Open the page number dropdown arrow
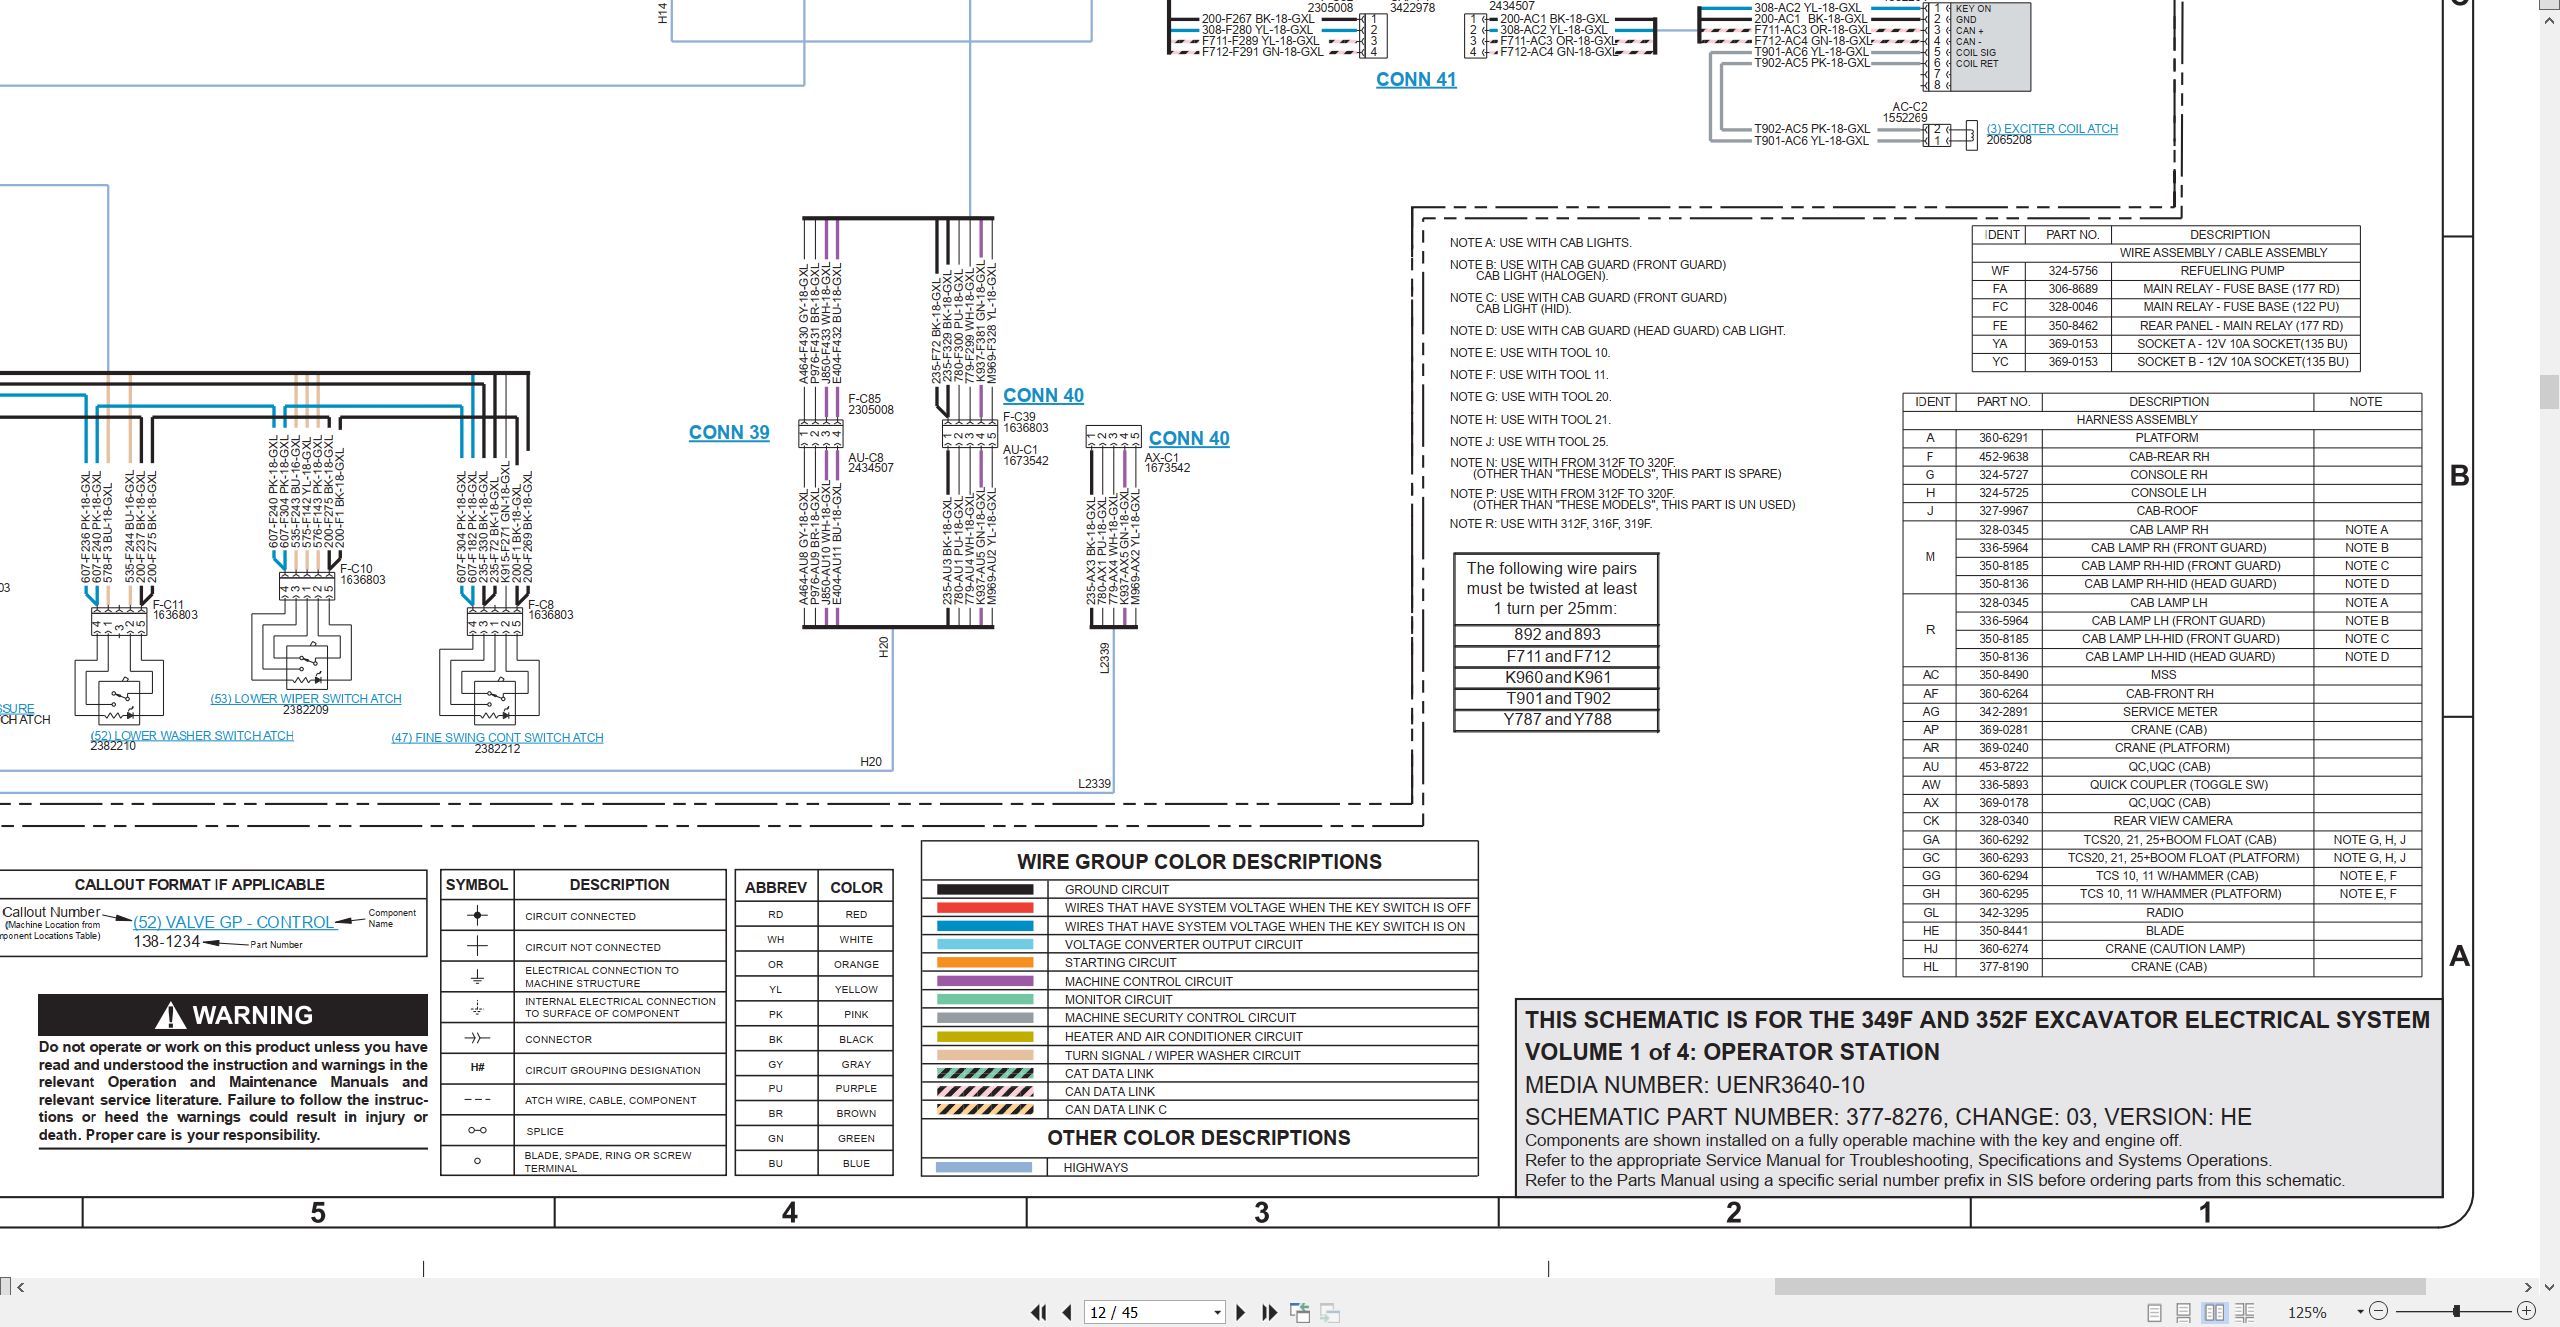 pos(1217,1313)
